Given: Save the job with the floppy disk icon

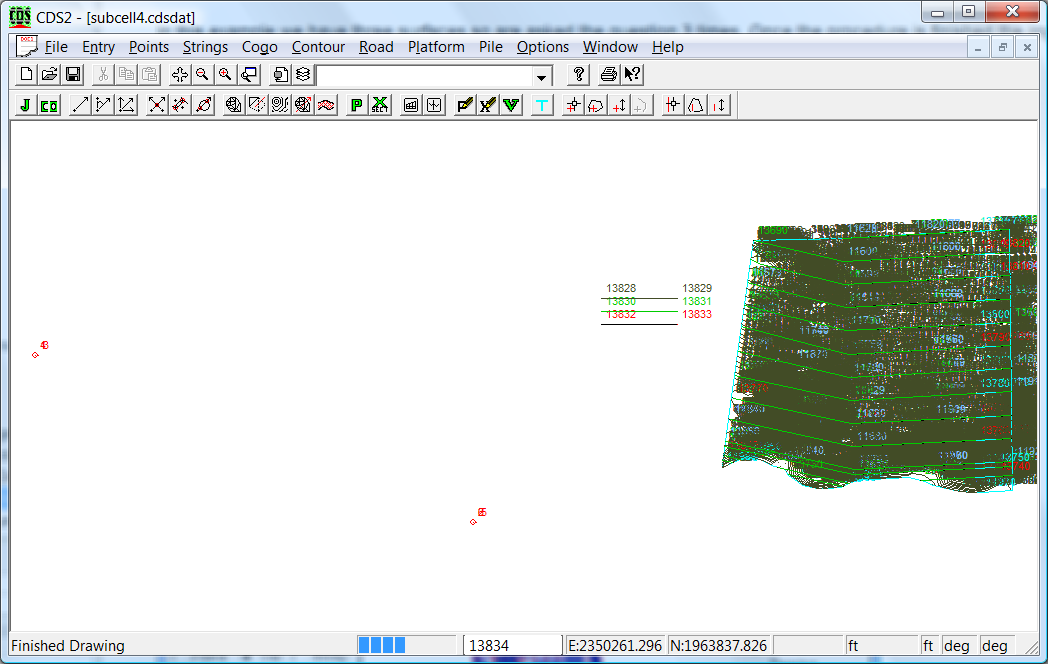Looking at the screenshot, I should click(x=73, y=75).
